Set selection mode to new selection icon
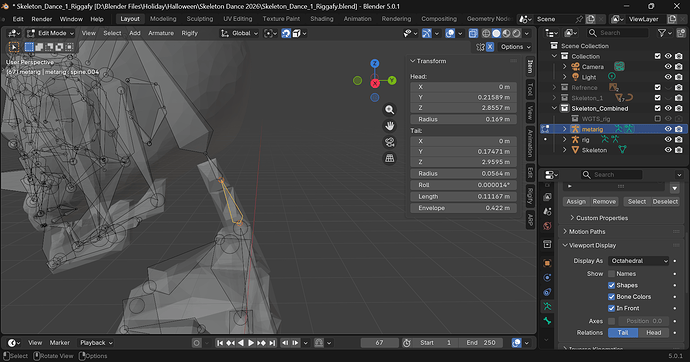 pos(29,47)
